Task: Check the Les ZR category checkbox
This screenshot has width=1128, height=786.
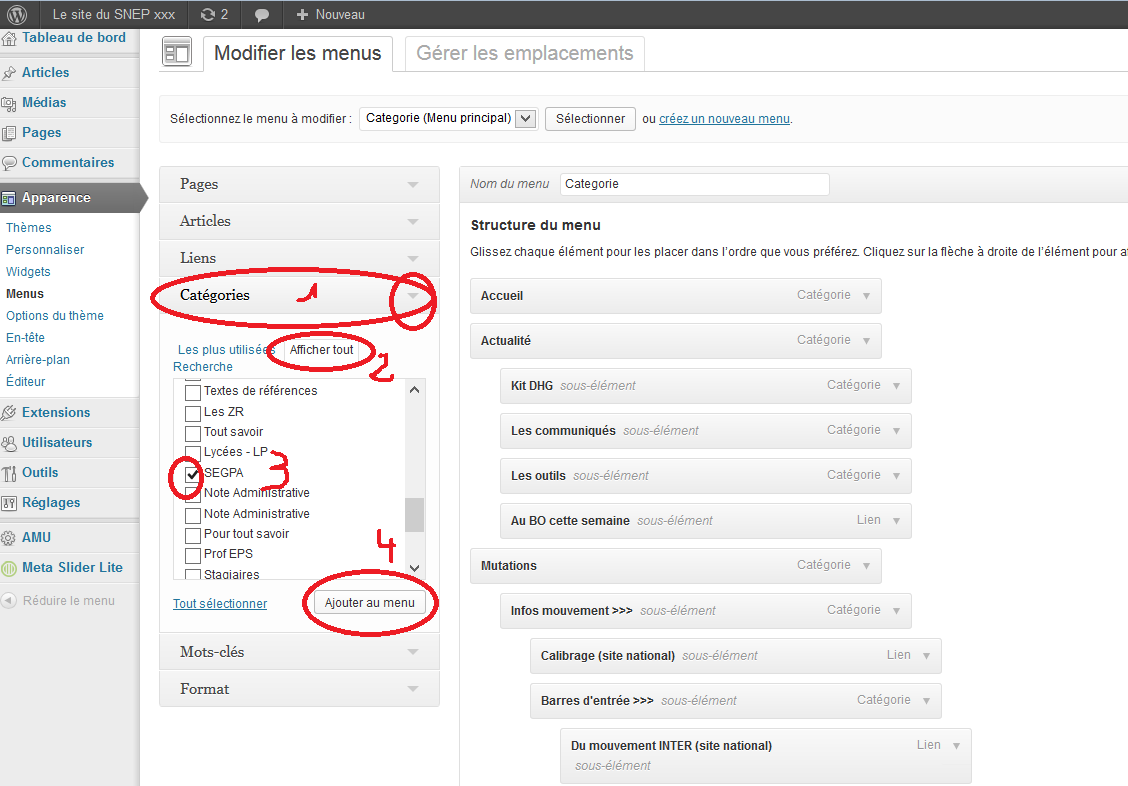Action: 193,412
